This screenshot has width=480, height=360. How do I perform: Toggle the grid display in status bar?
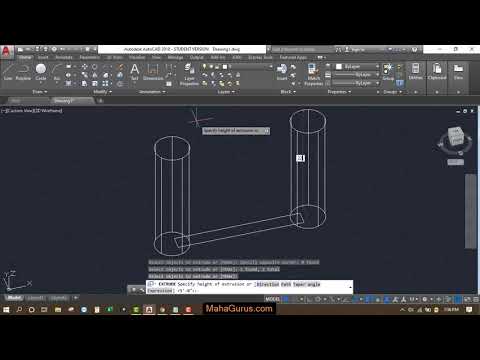tap(286, 299)
